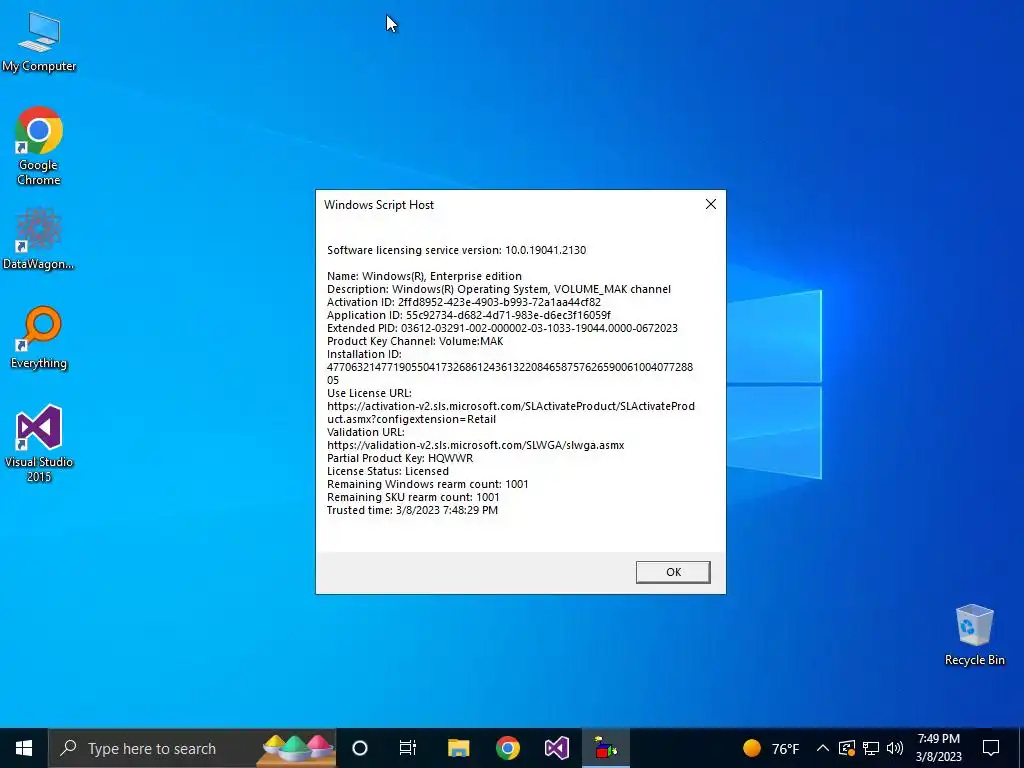Open File Explorer from the taskbar

[x=458, y=748]
